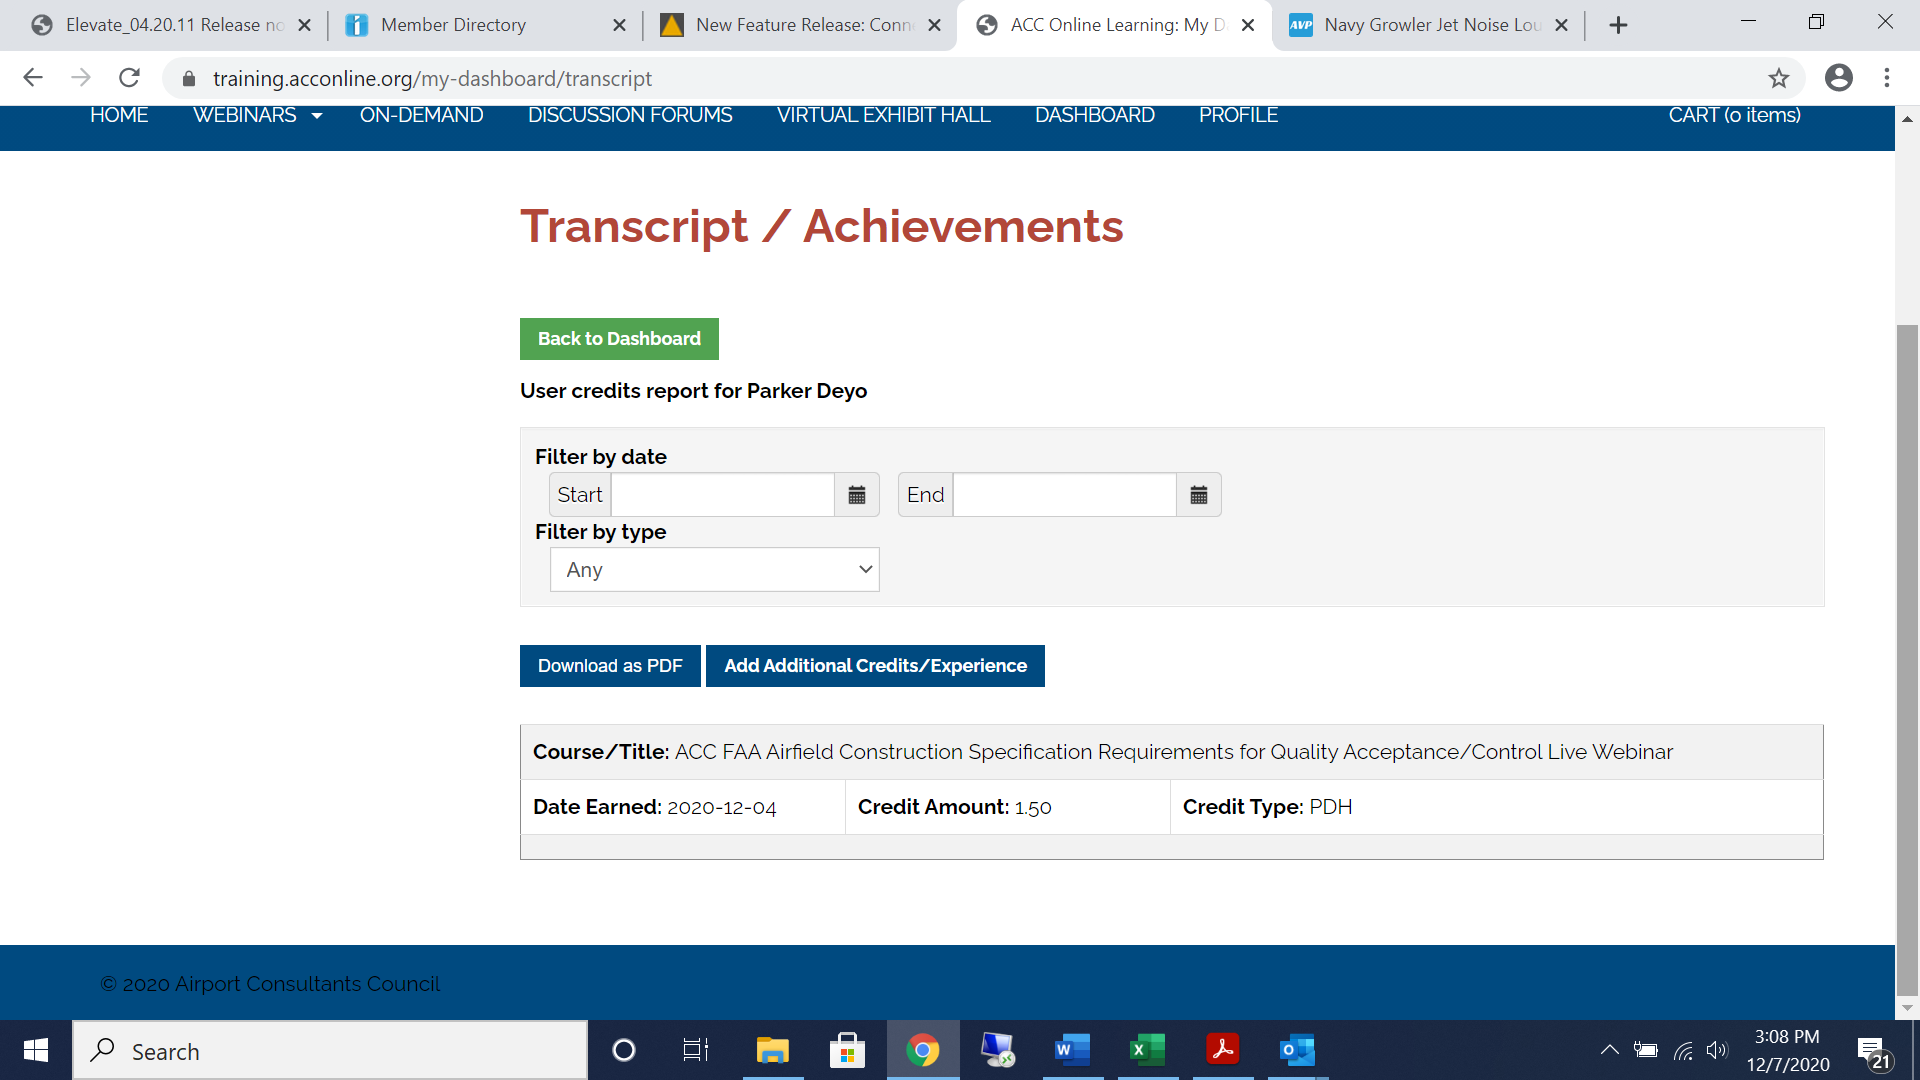The image size is (1920, 1080).
Task: Open a new browser tab
Action: coord(1618,25)
